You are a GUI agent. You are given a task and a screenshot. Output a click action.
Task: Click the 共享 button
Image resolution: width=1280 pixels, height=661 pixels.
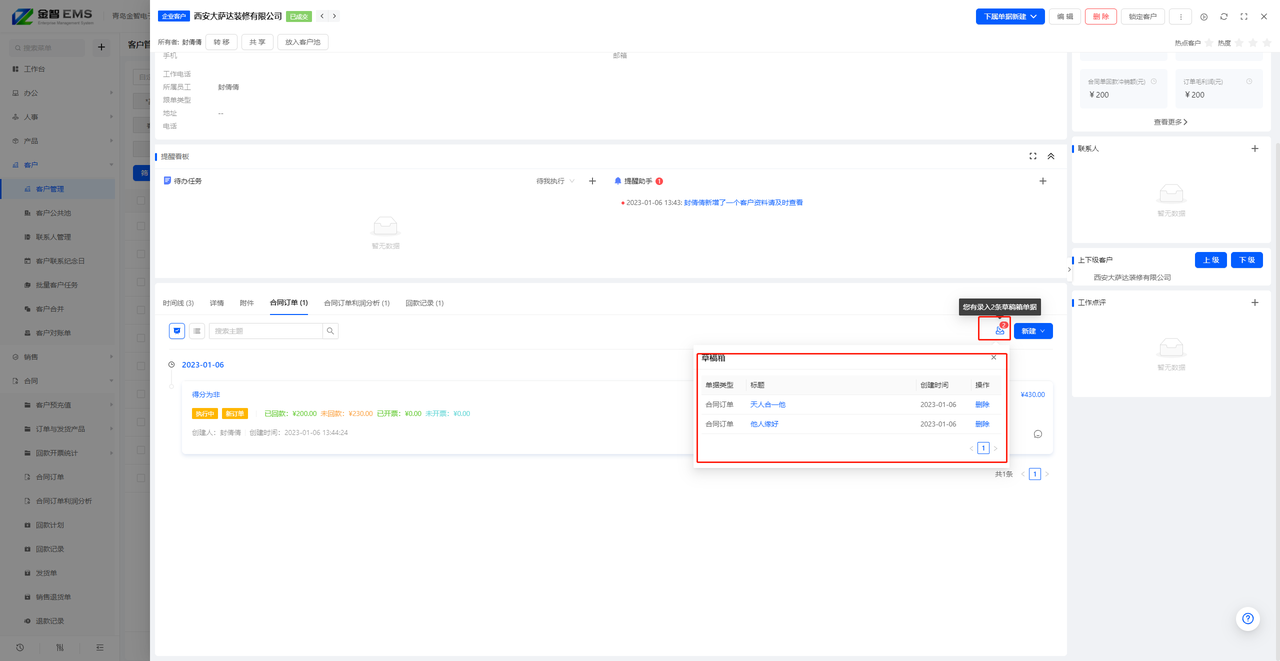(x=257, y=42)
